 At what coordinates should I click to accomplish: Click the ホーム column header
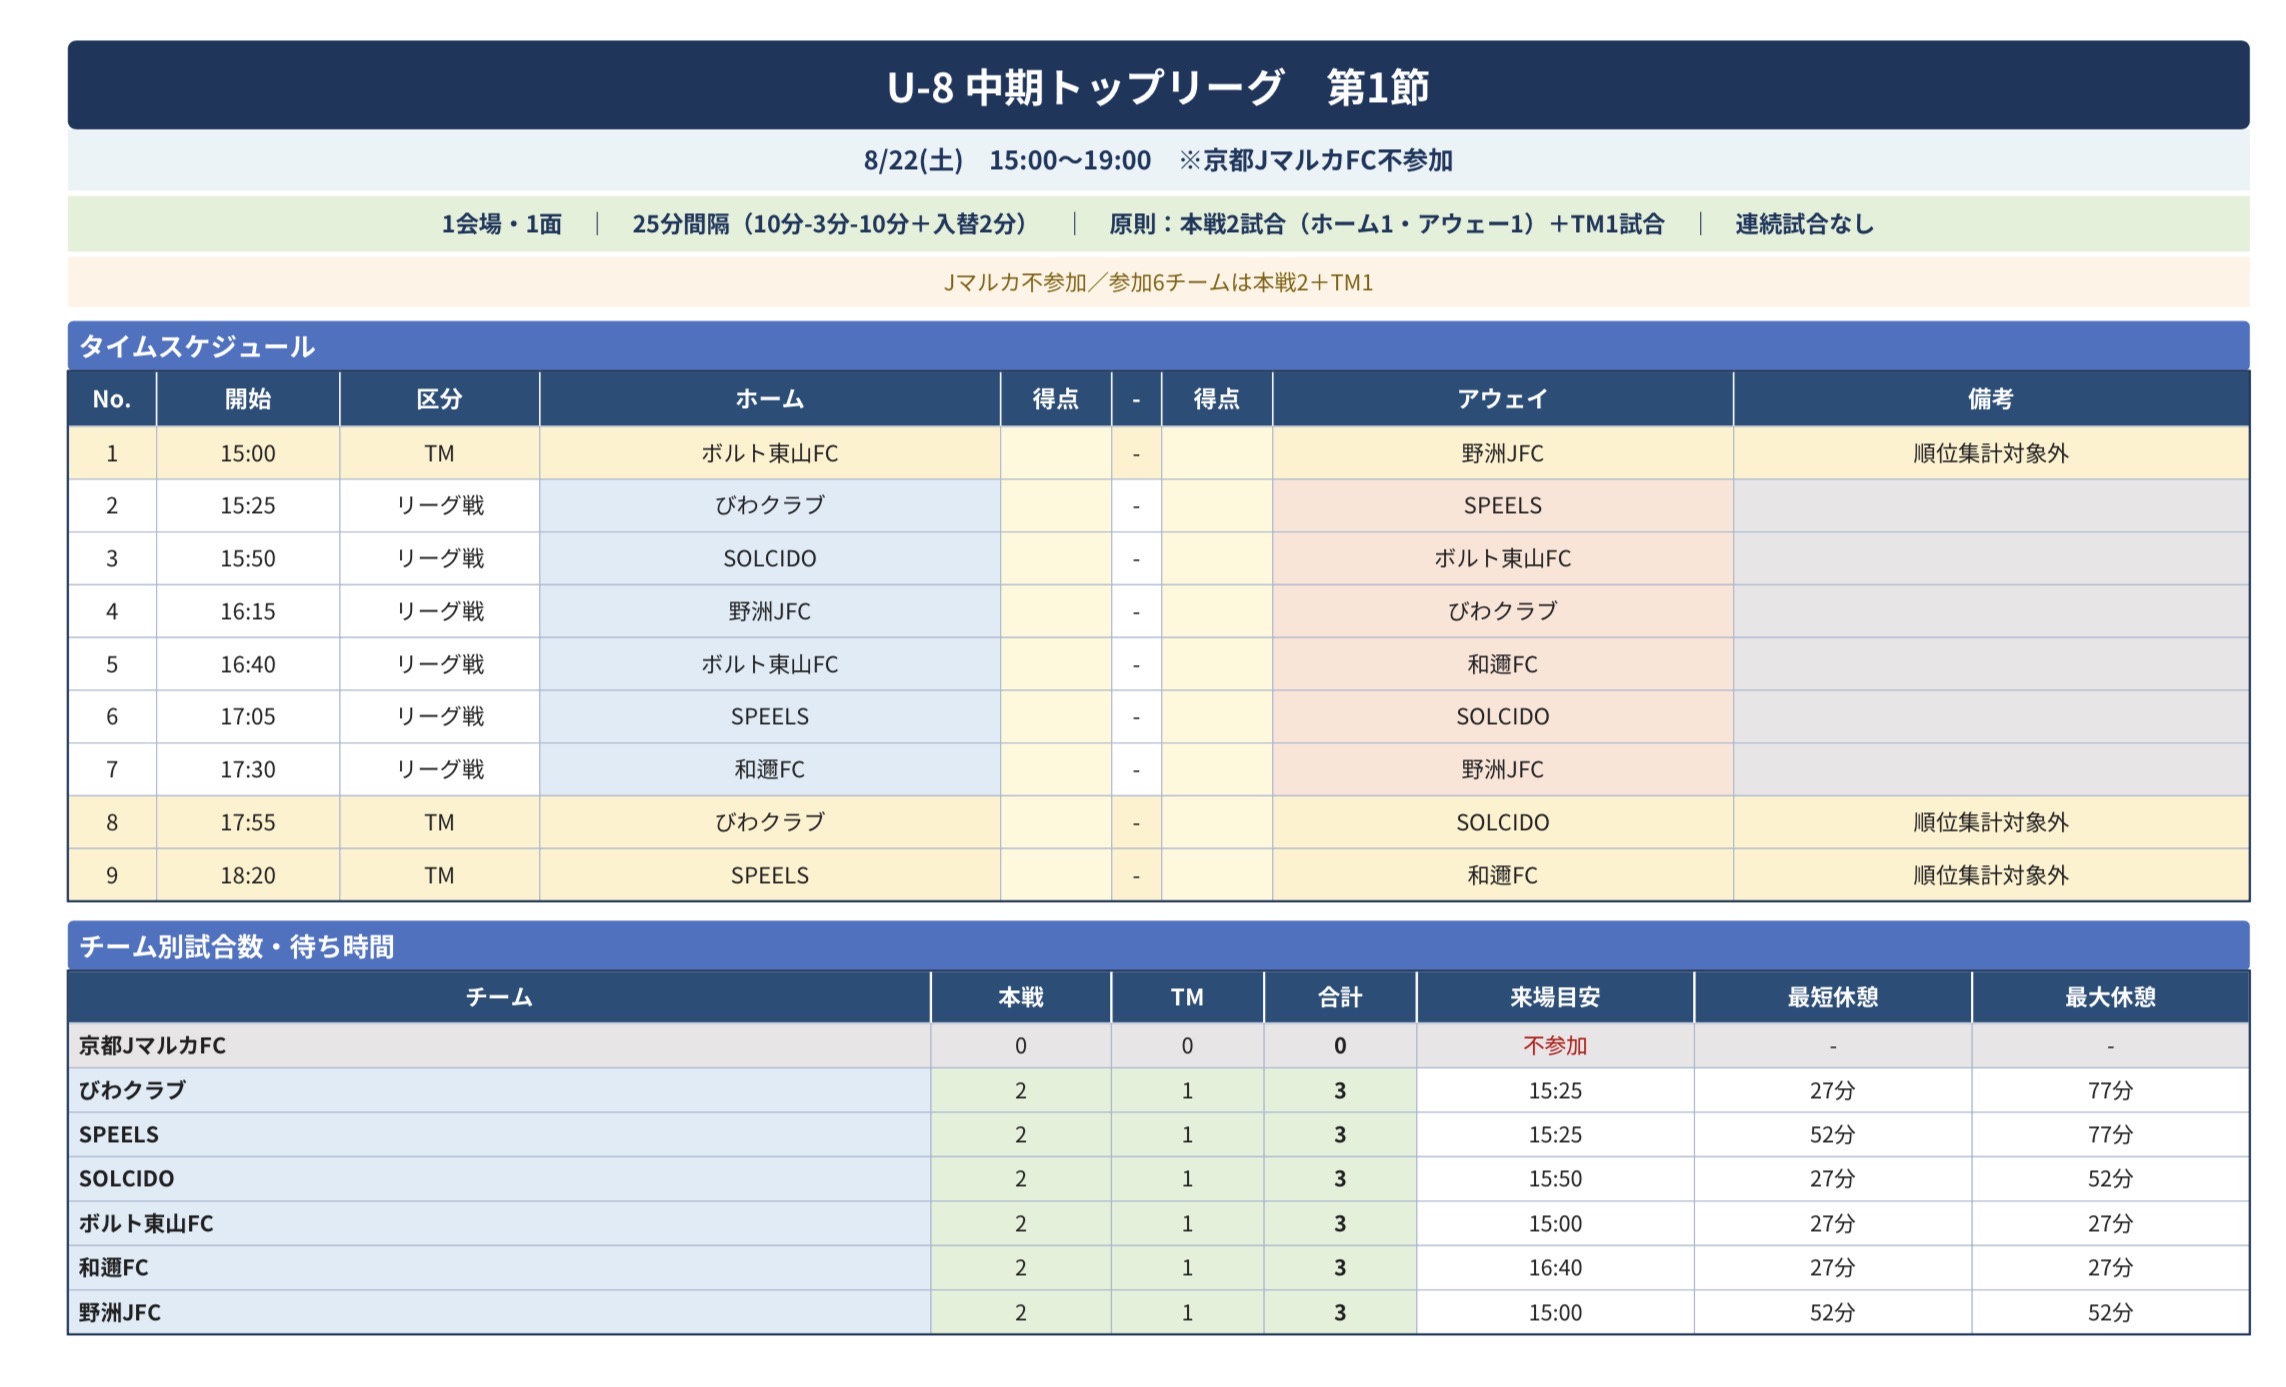click(x=770, y=399)
